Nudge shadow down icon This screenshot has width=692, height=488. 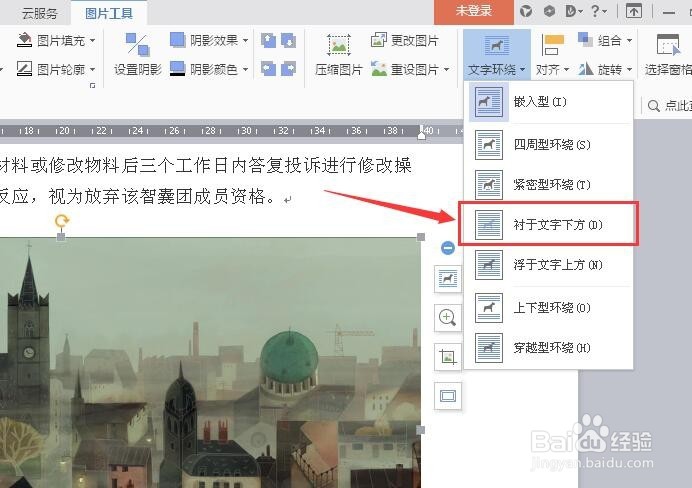coord(289,41)
